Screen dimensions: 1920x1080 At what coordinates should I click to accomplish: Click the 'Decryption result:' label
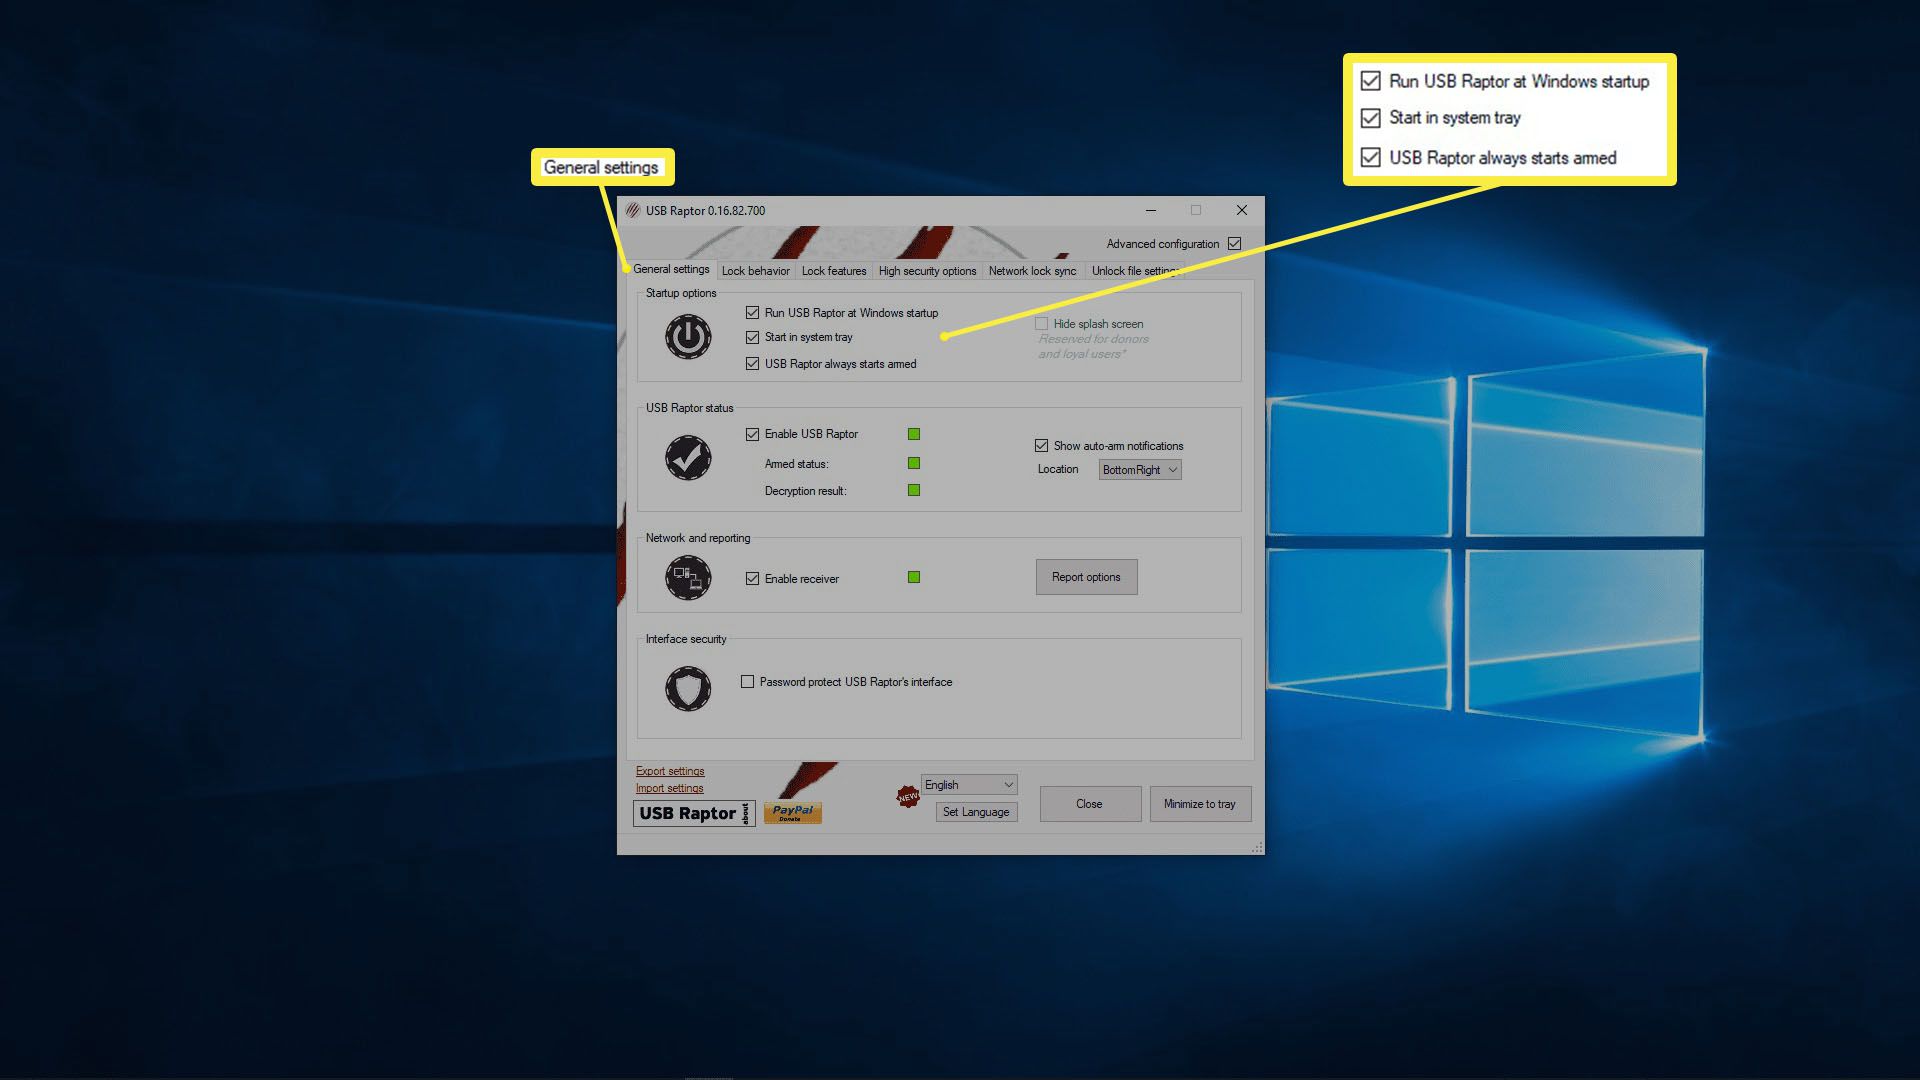[805, 491]
